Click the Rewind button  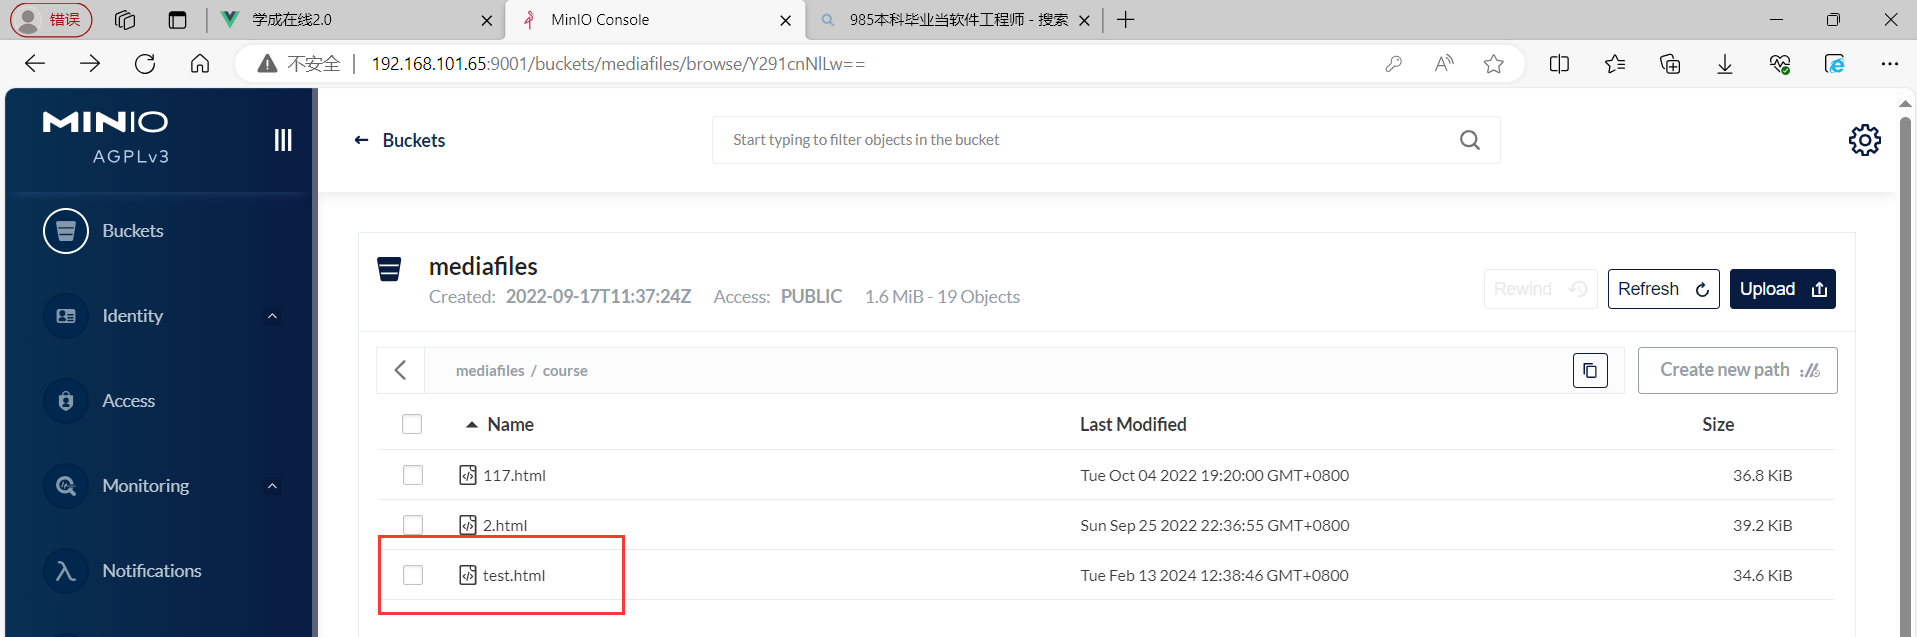pos(1540,289)
